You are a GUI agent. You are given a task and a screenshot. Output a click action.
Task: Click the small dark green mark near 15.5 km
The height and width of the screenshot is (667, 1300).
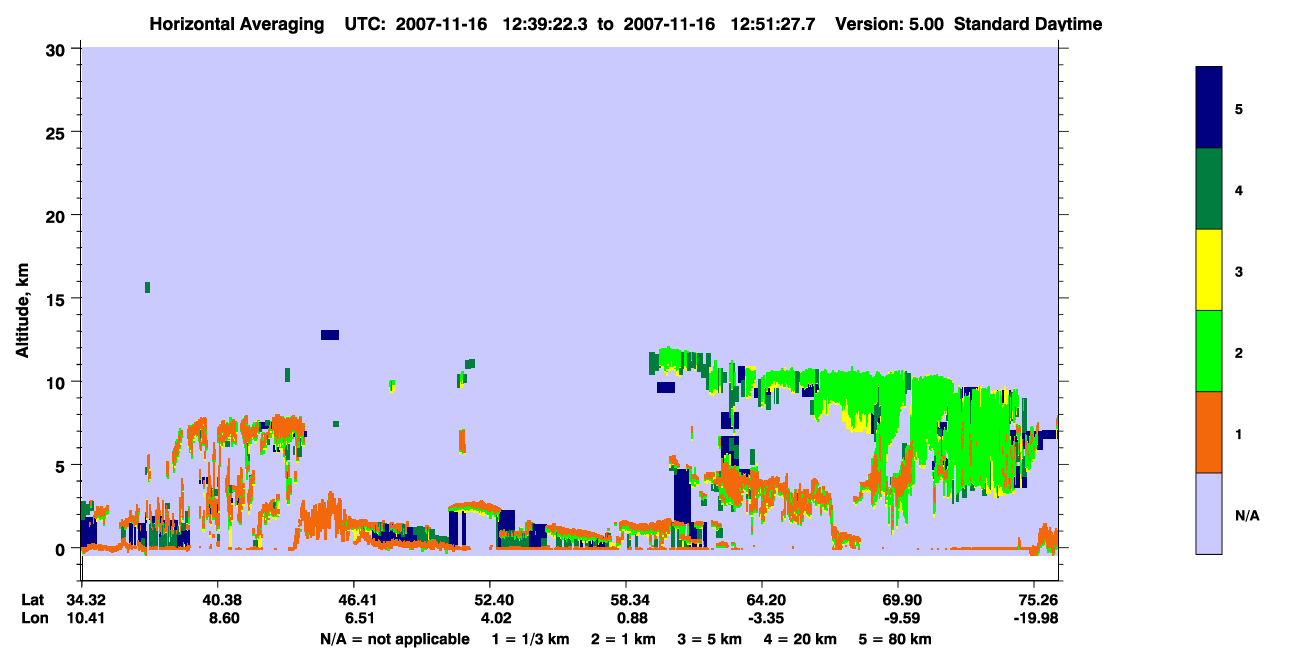148,287
